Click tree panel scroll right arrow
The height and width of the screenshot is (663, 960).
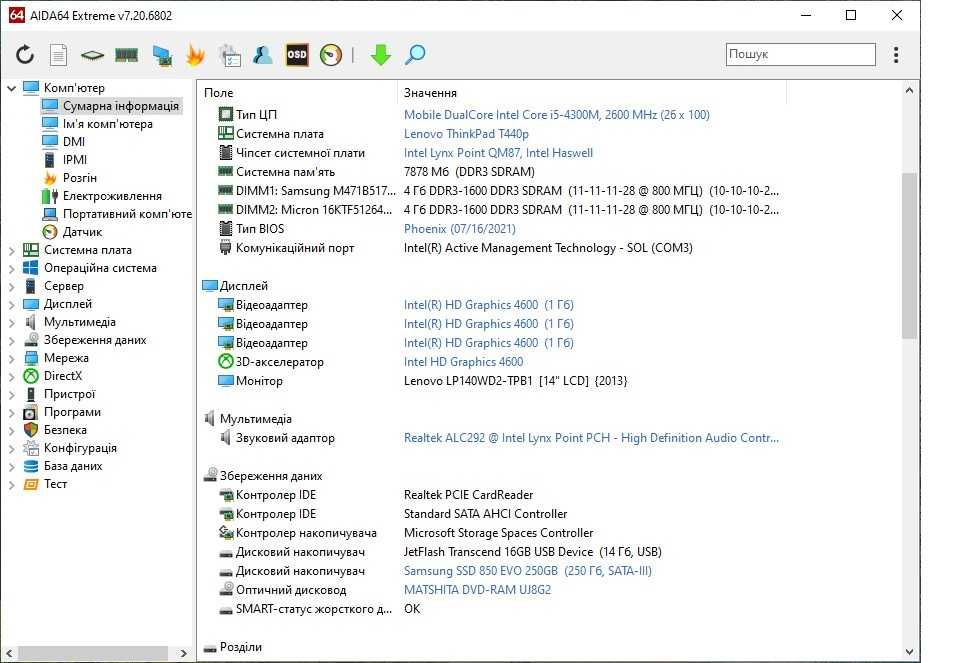pos(183,653)
